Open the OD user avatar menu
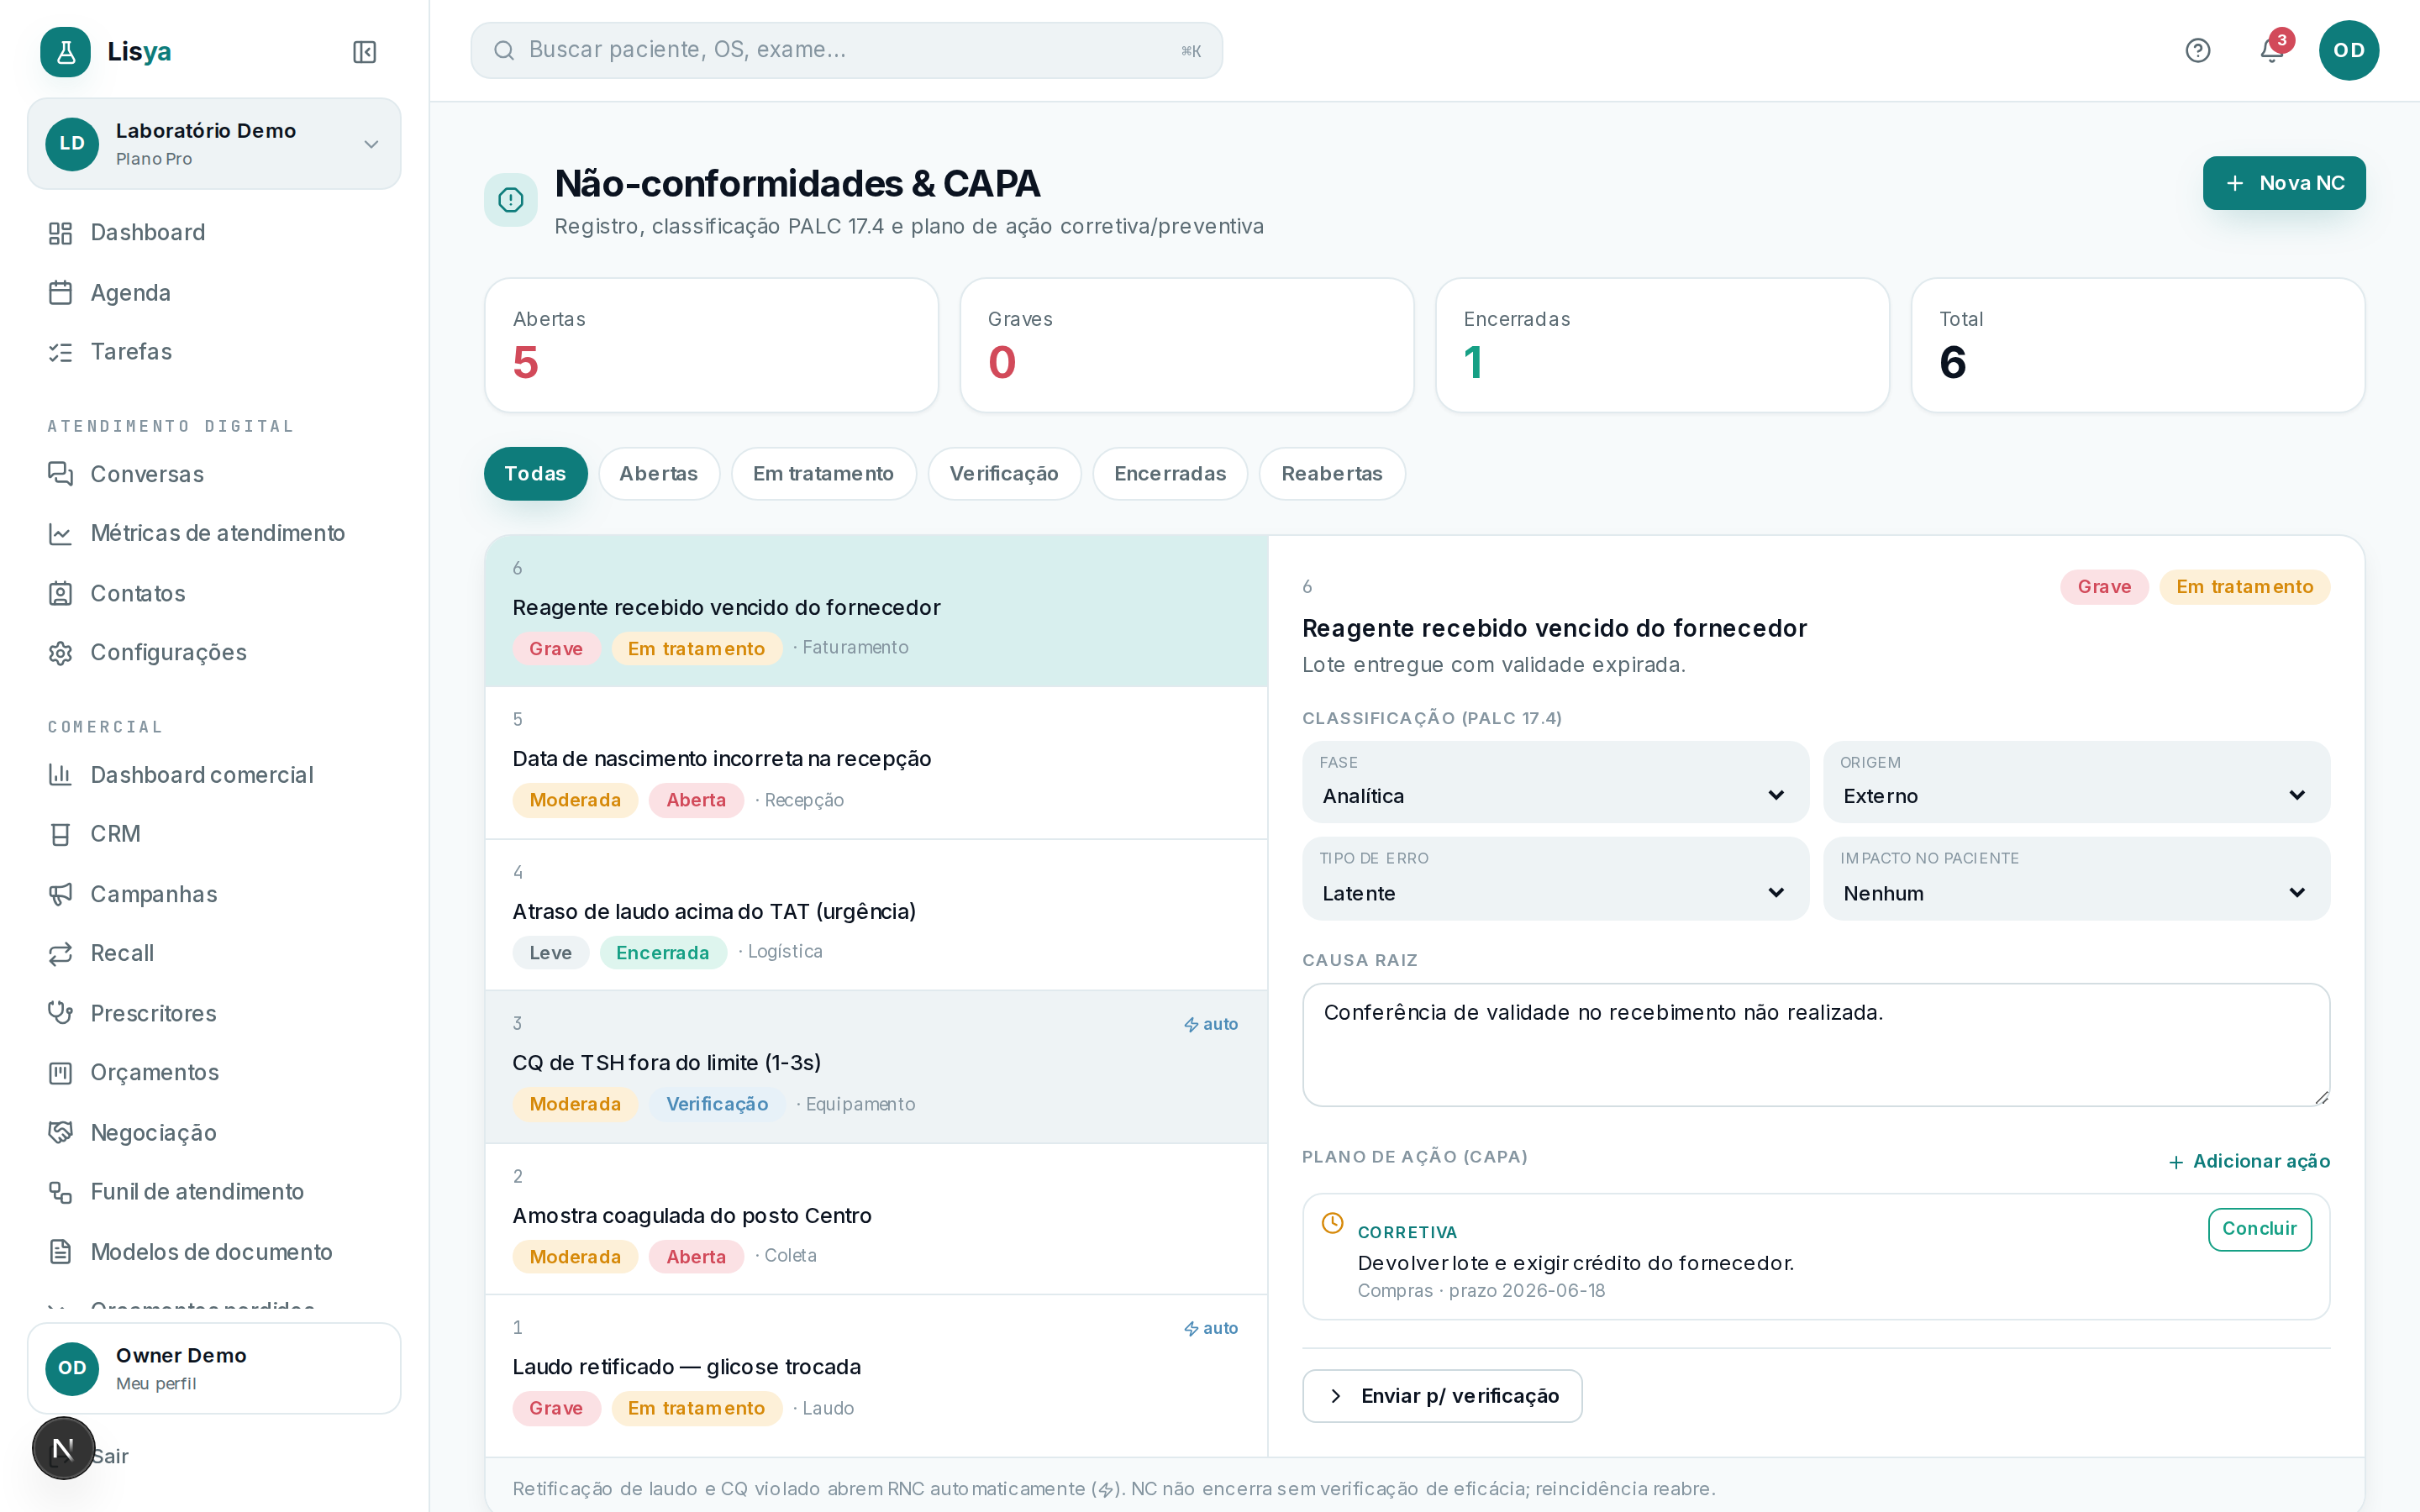This screenshot has width=2420, height=1512. pos(2348,50)
